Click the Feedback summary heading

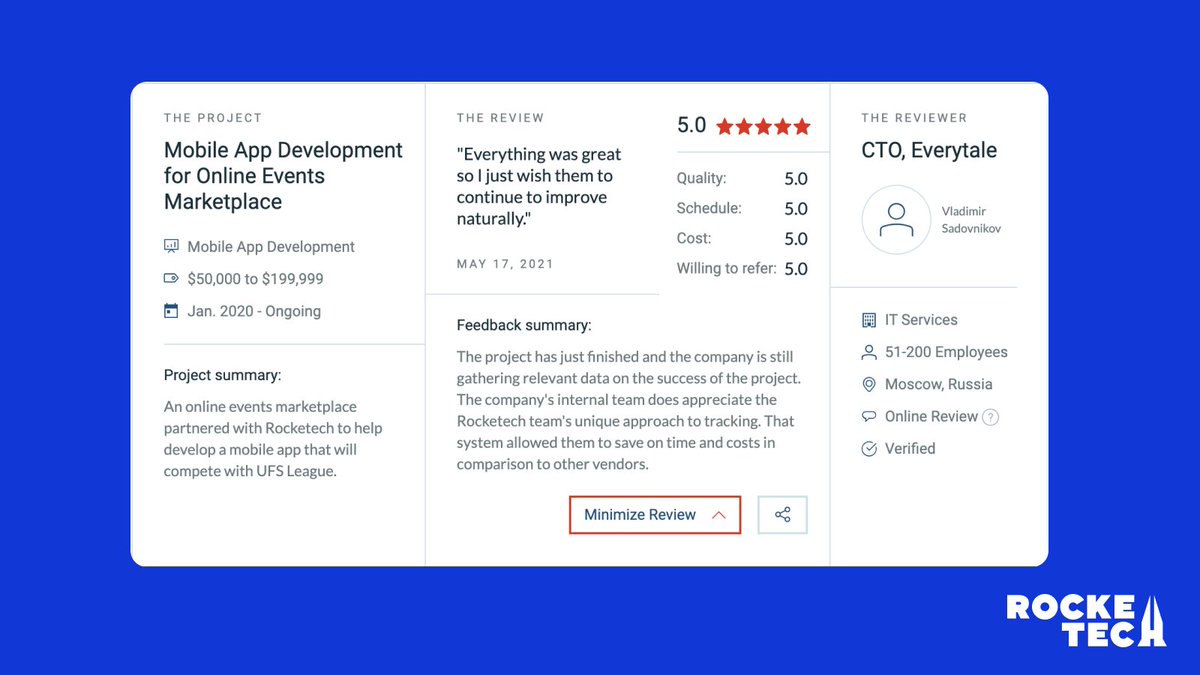[x=524, y=325]
